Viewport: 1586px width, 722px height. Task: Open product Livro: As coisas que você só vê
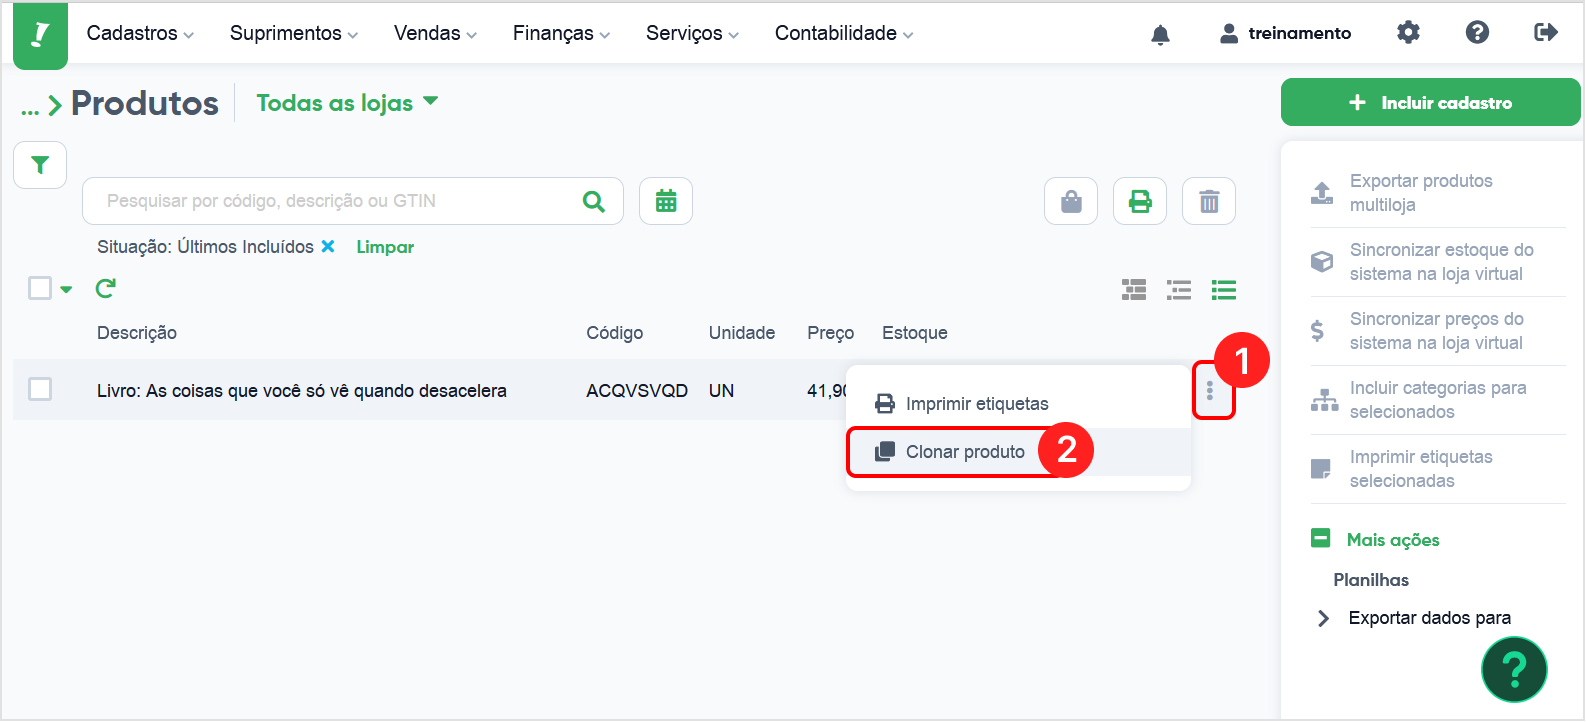[x=302, y=391]
